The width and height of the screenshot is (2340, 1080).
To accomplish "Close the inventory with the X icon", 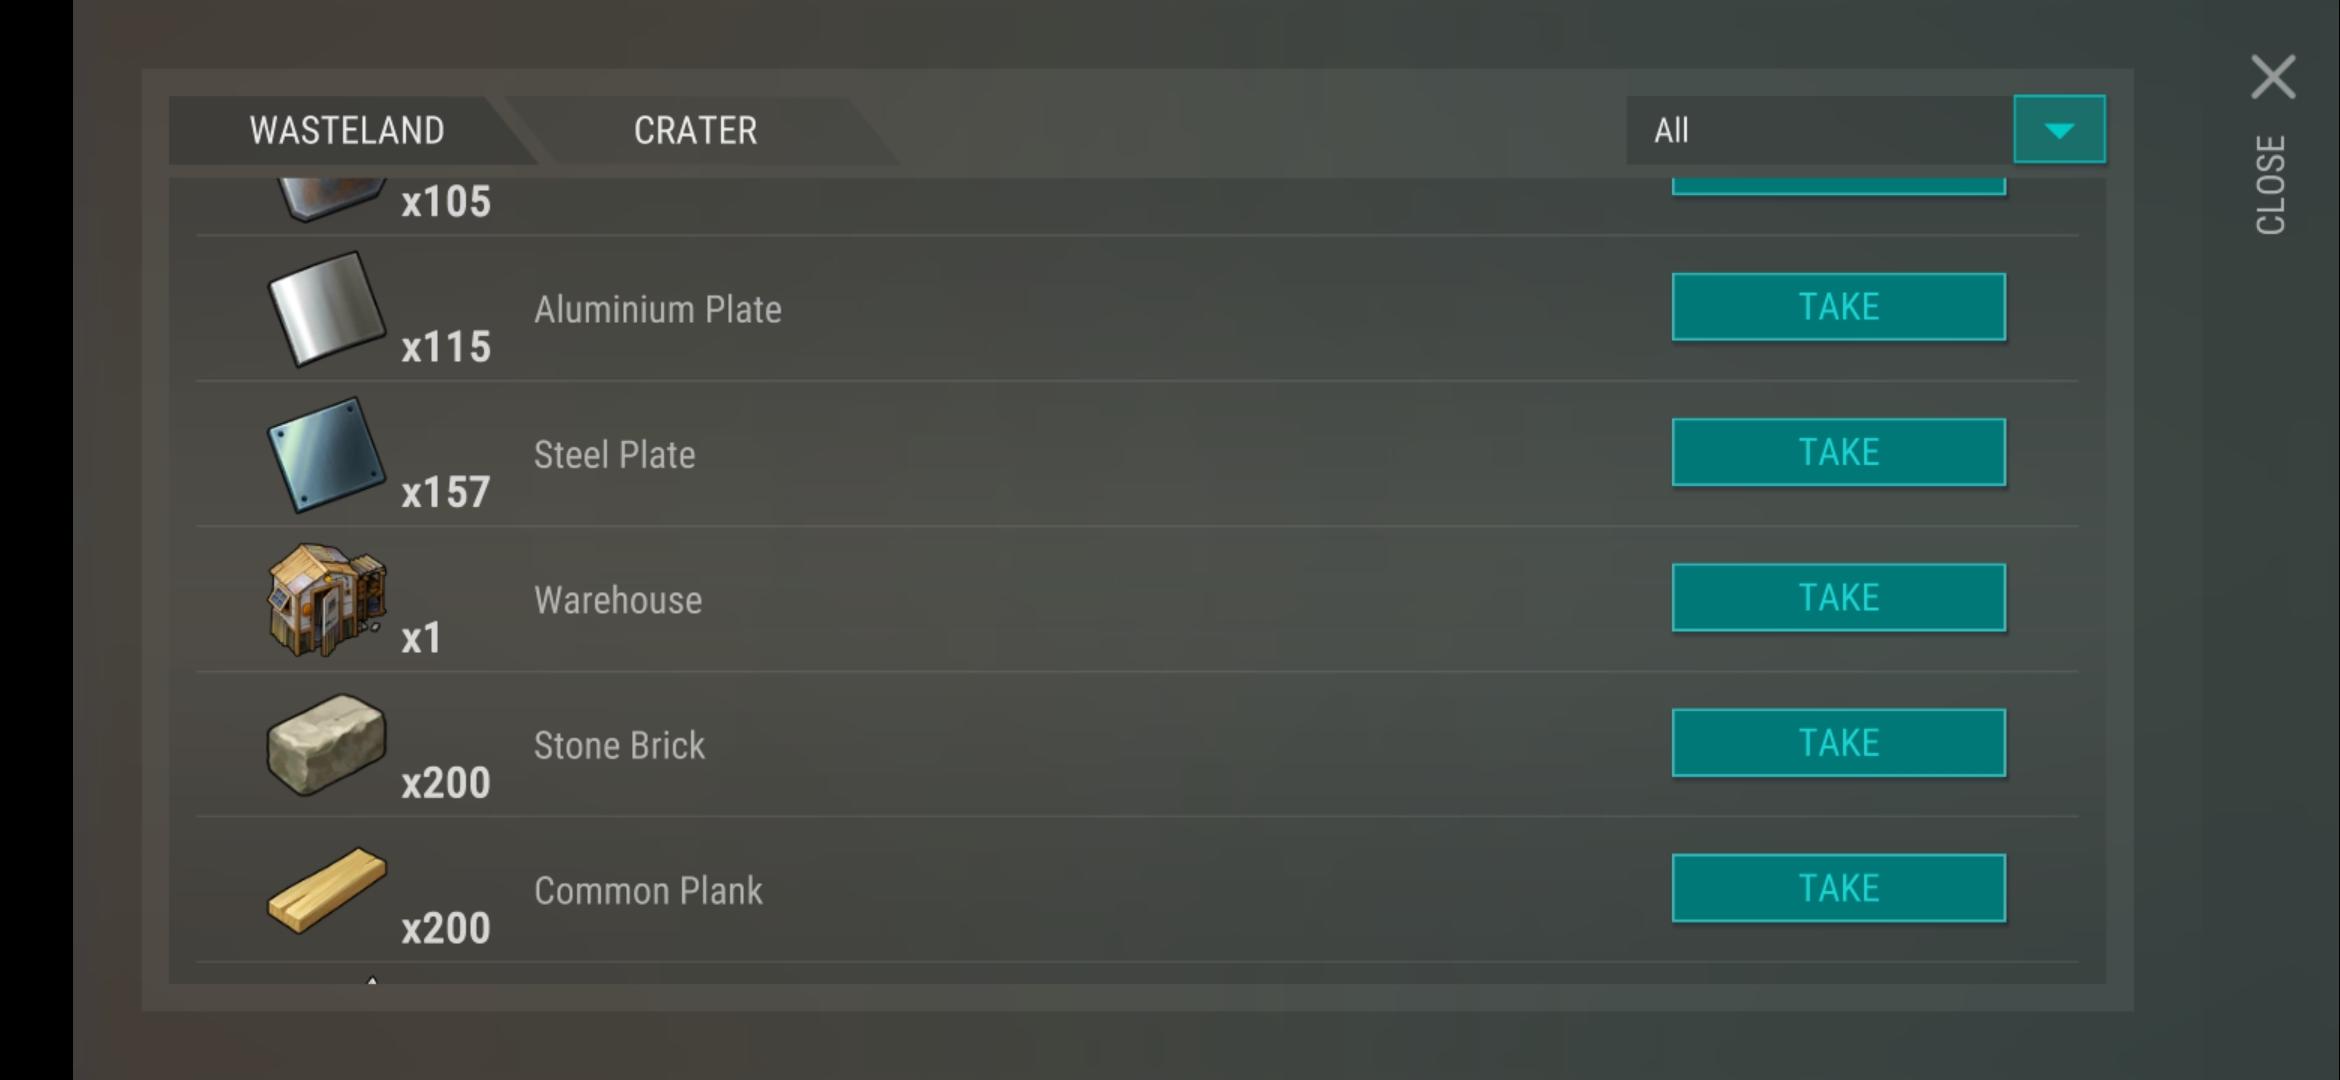I will pos(2273,77).
